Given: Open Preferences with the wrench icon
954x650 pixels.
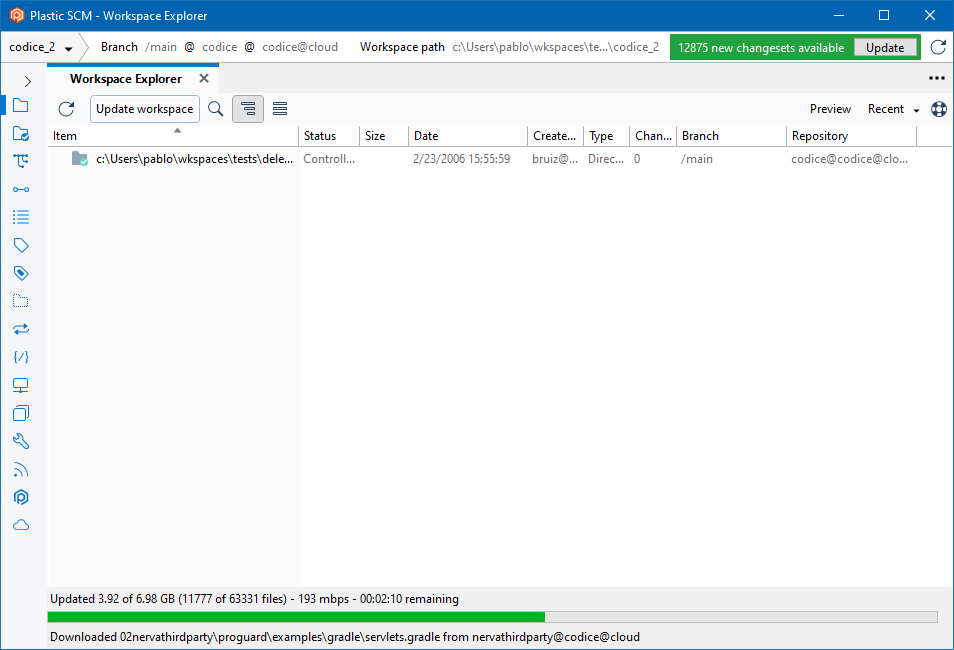Looking at the screenshot, I should [x=21, y=440].
